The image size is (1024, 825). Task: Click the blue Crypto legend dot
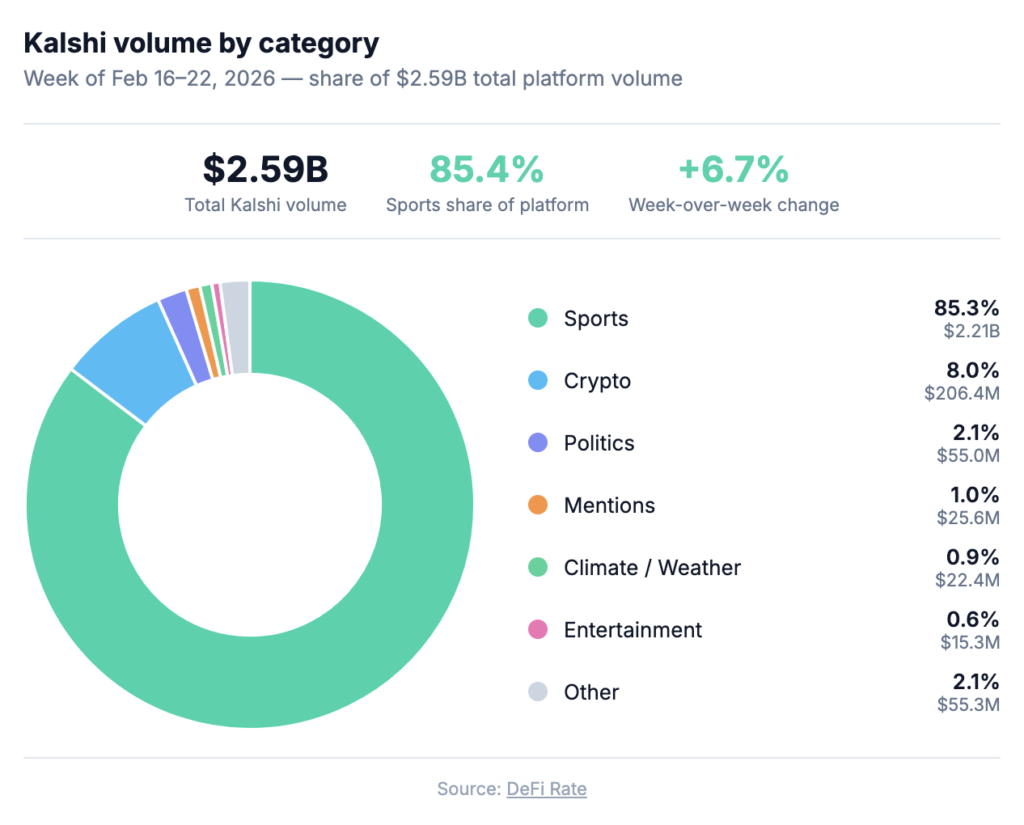[538, 381]
